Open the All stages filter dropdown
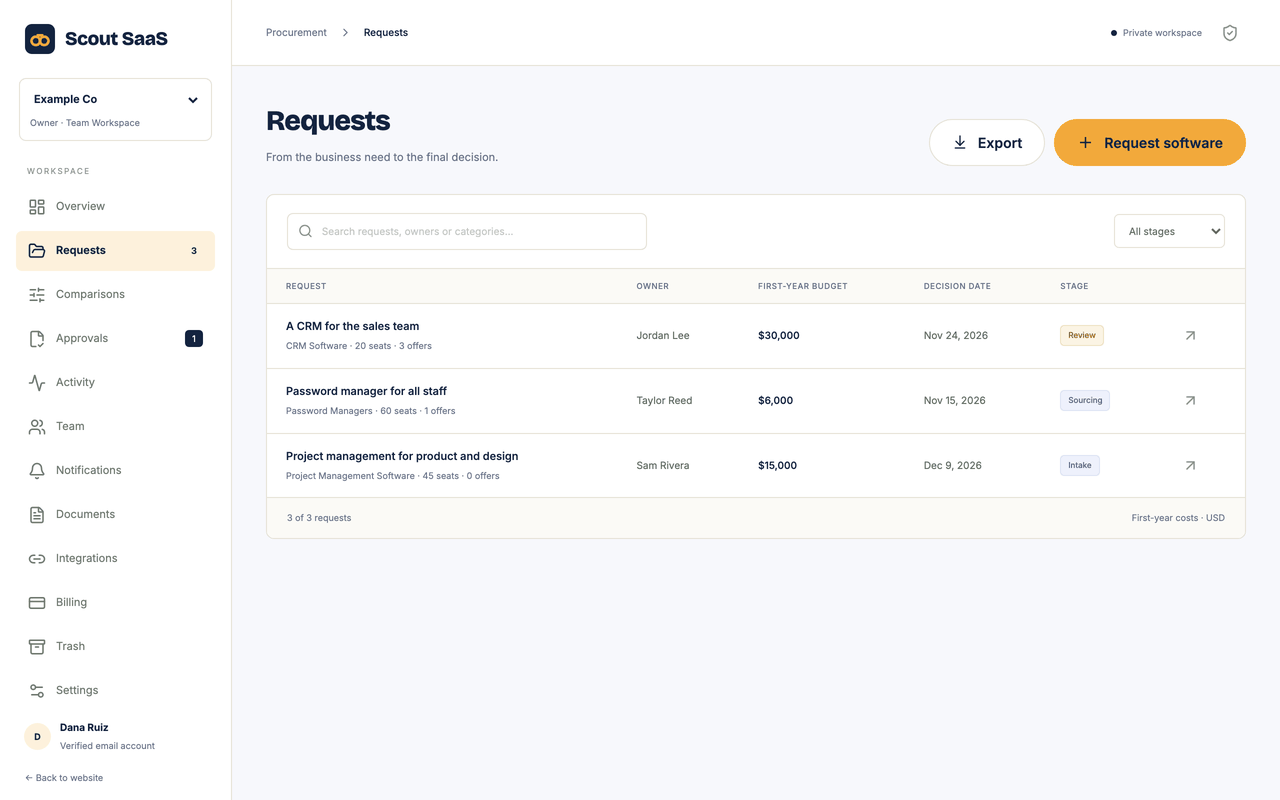The height and width of the screenshot is (800, 1280). click(1169, 232)
